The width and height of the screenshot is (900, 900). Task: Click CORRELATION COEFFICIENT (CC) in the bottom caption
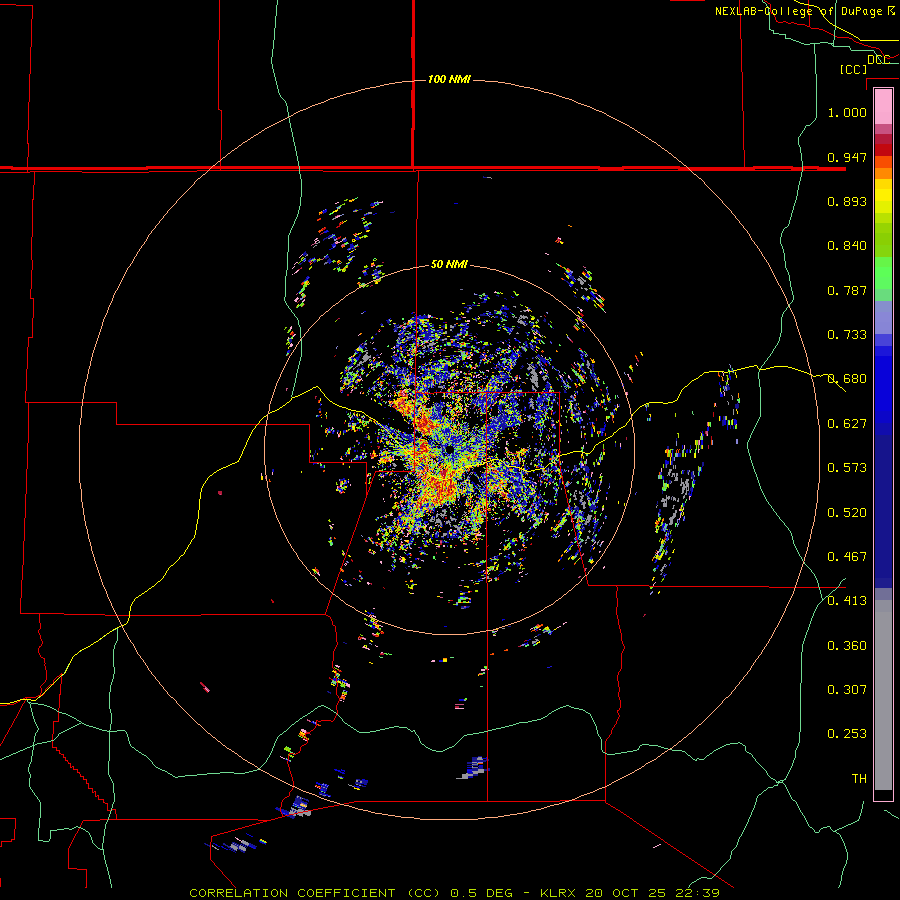[315, 893]
